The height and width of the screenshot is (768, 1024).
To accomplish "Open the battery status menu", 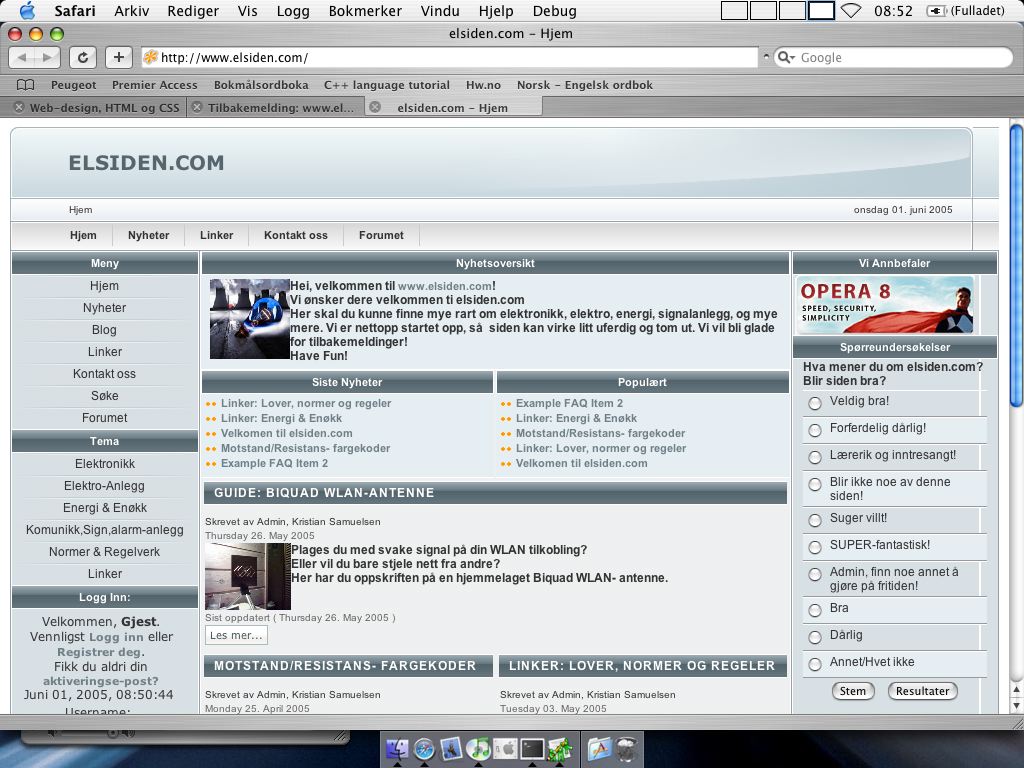I will 965,10.
